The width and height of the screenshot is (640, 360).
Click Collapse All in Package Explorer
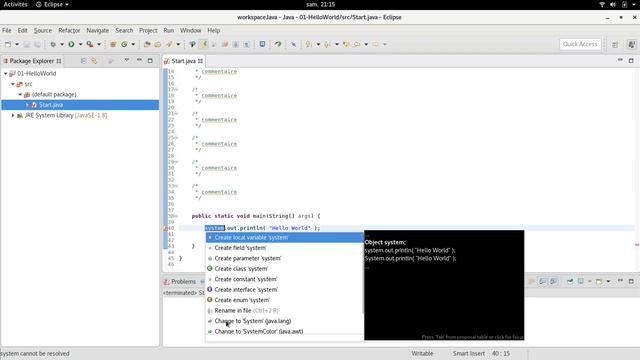pyautogui.click(x=83, y=61)
